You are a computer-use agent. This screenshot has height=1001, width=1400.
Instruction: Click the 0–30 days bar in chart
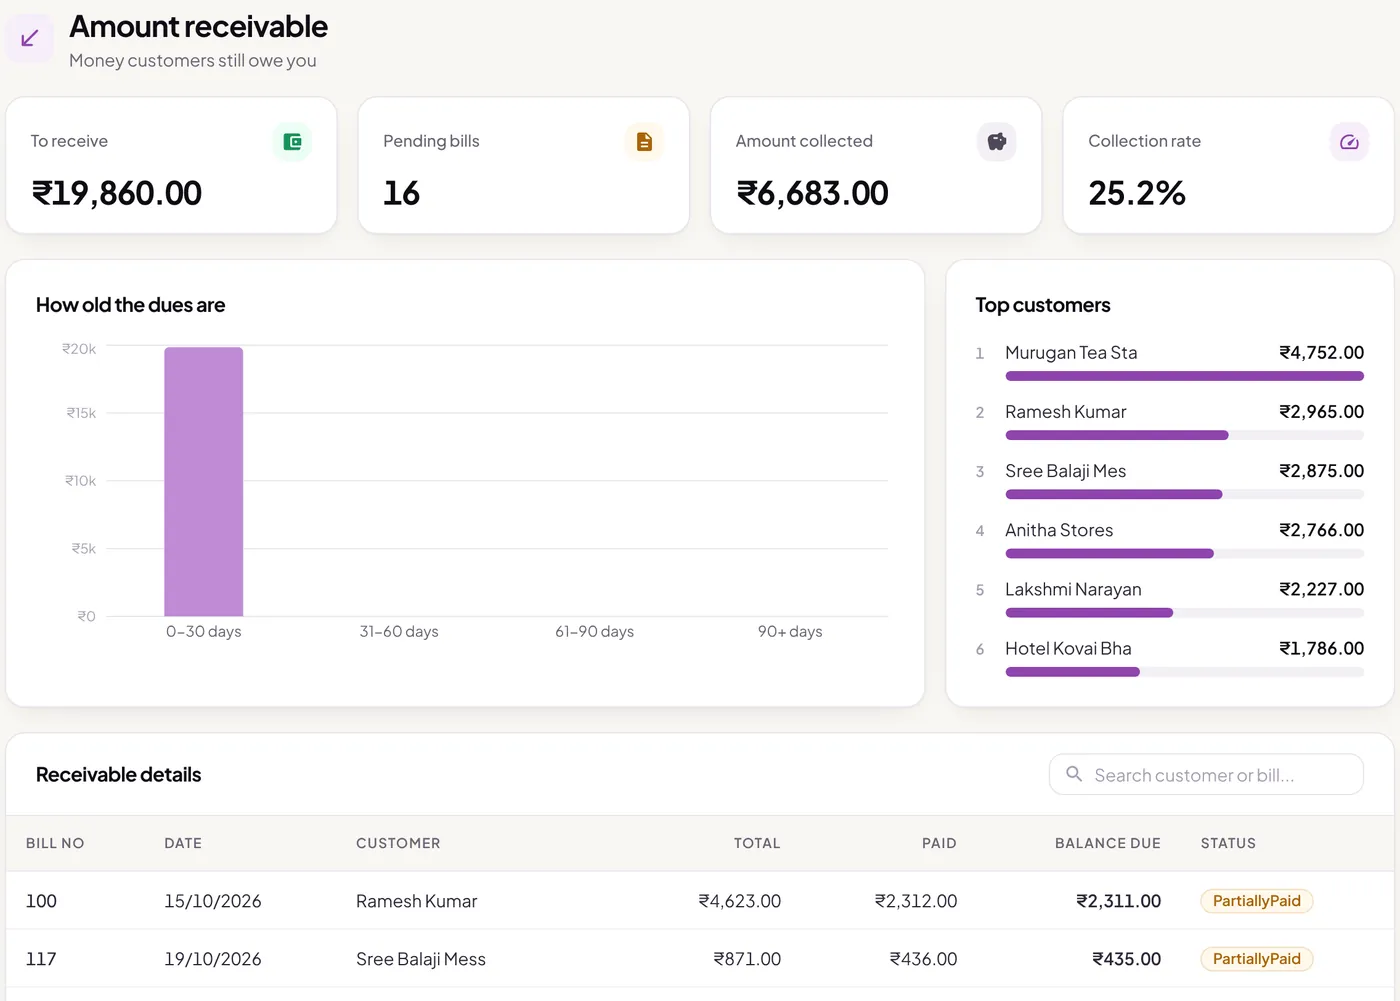click(x=204, y=481)
